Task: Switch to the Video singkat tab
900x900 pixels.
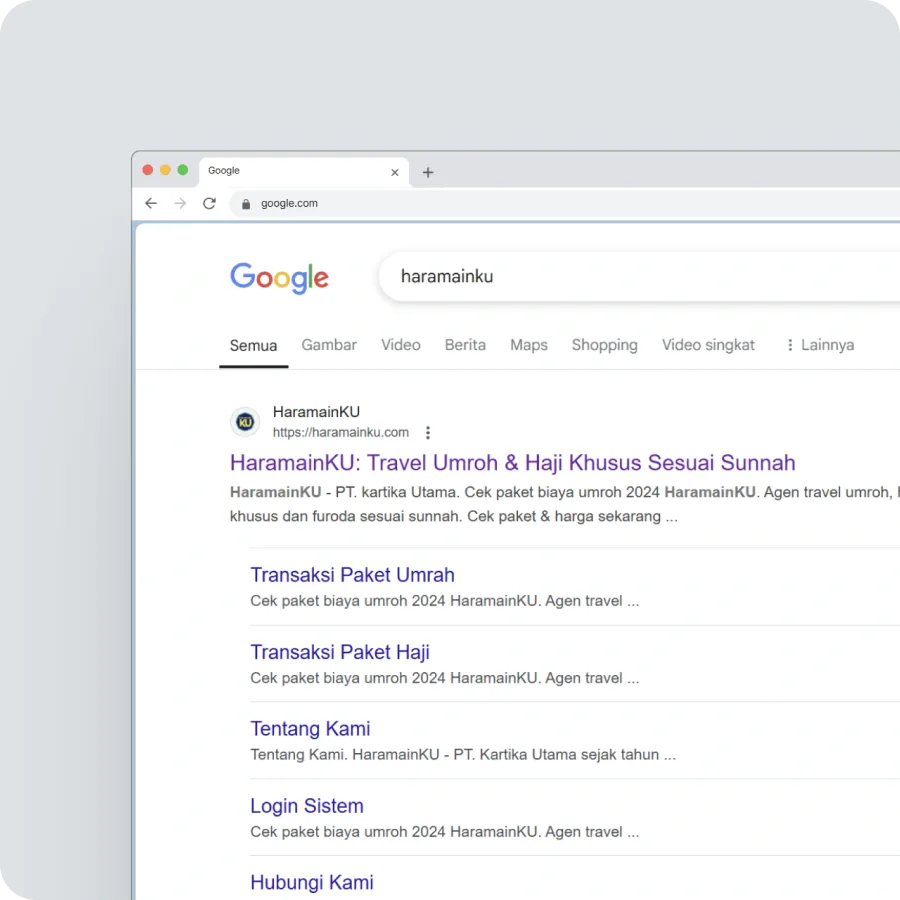Action: [x=708, y=345]
